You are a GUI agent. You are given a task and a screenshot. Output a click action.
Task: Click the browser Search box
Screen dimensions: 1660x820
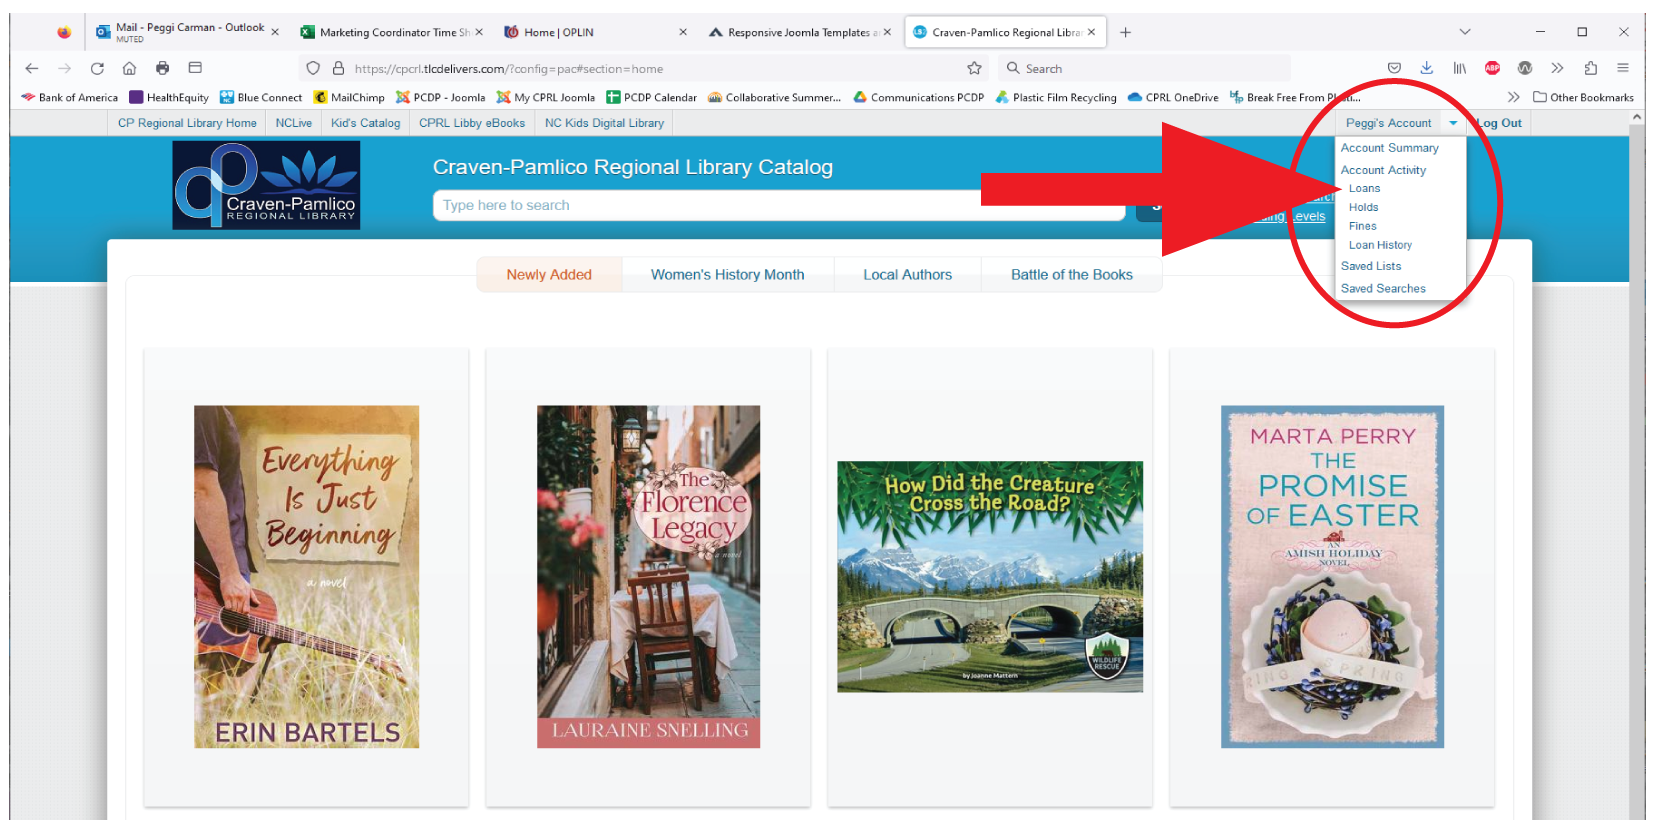click(1145, 69)
